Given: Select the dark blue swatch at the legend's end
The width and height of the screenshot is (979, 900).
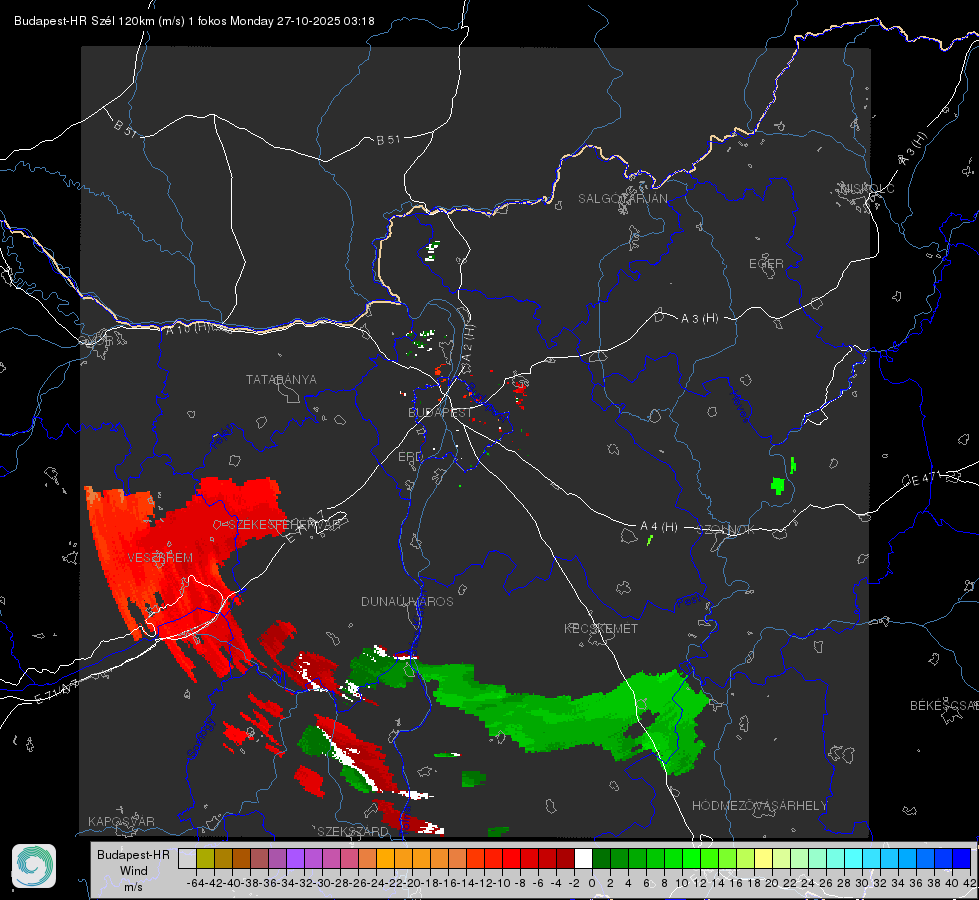Looking at the screenshot, I should pyautogui.click(x=962, y=858).
